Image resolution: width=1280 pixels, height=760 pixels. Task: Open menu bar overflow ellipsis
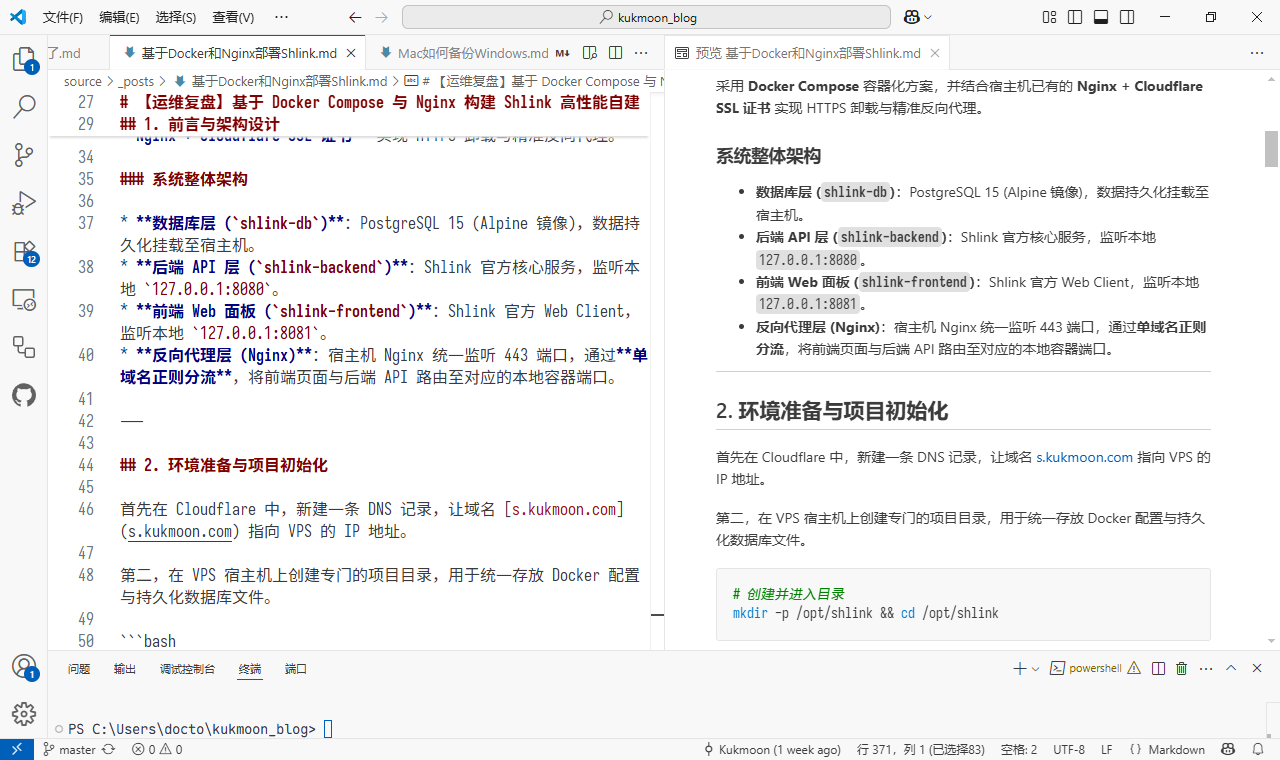pos(281,17)
